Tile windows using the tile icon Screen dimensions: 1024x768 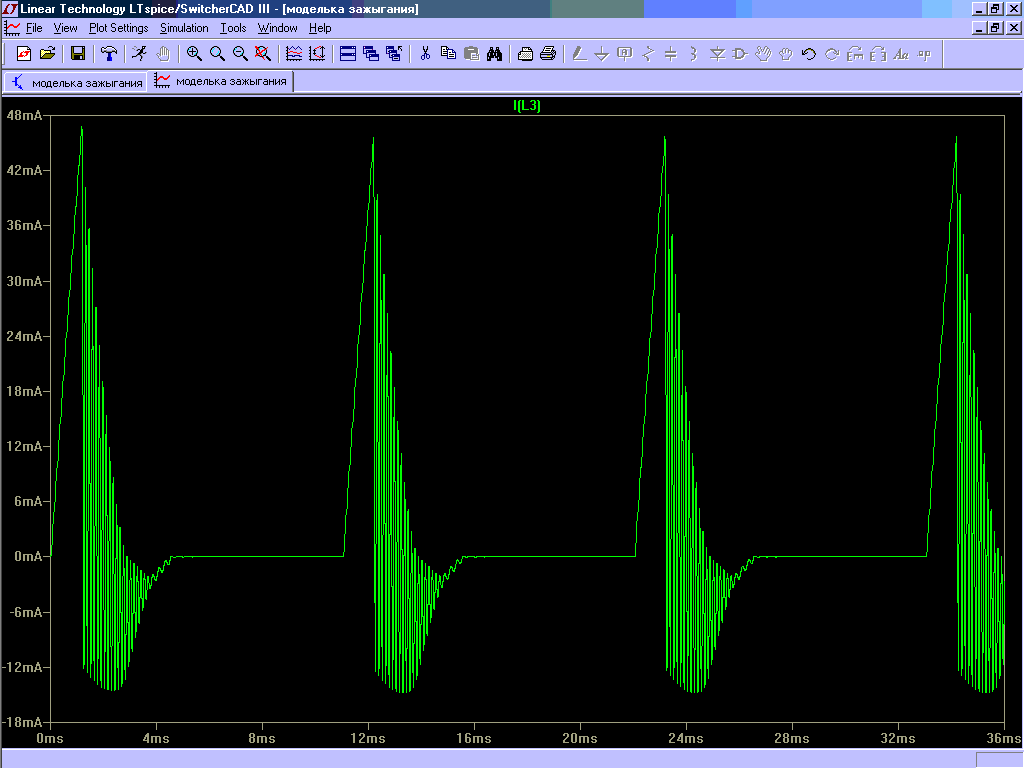(x=348, y=53)
